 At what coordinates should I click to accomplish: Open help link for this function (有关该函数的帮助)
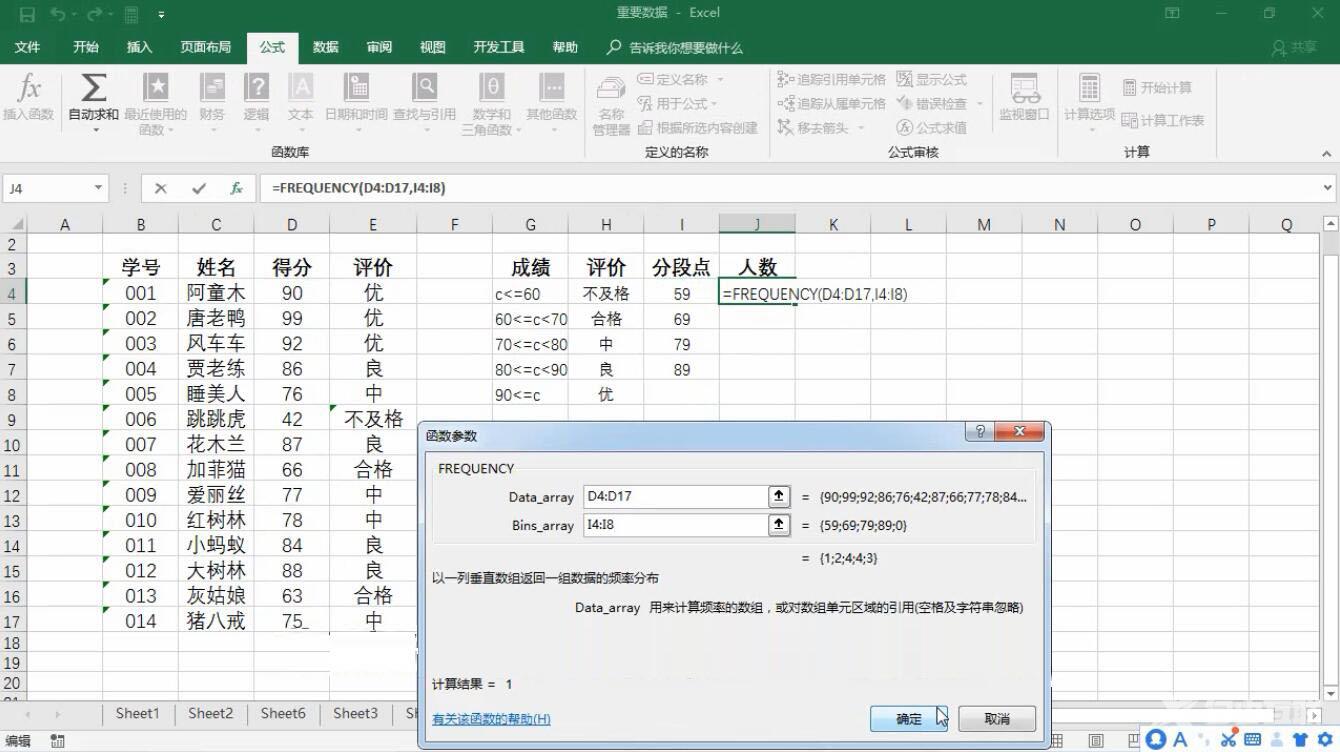point(491,719)
